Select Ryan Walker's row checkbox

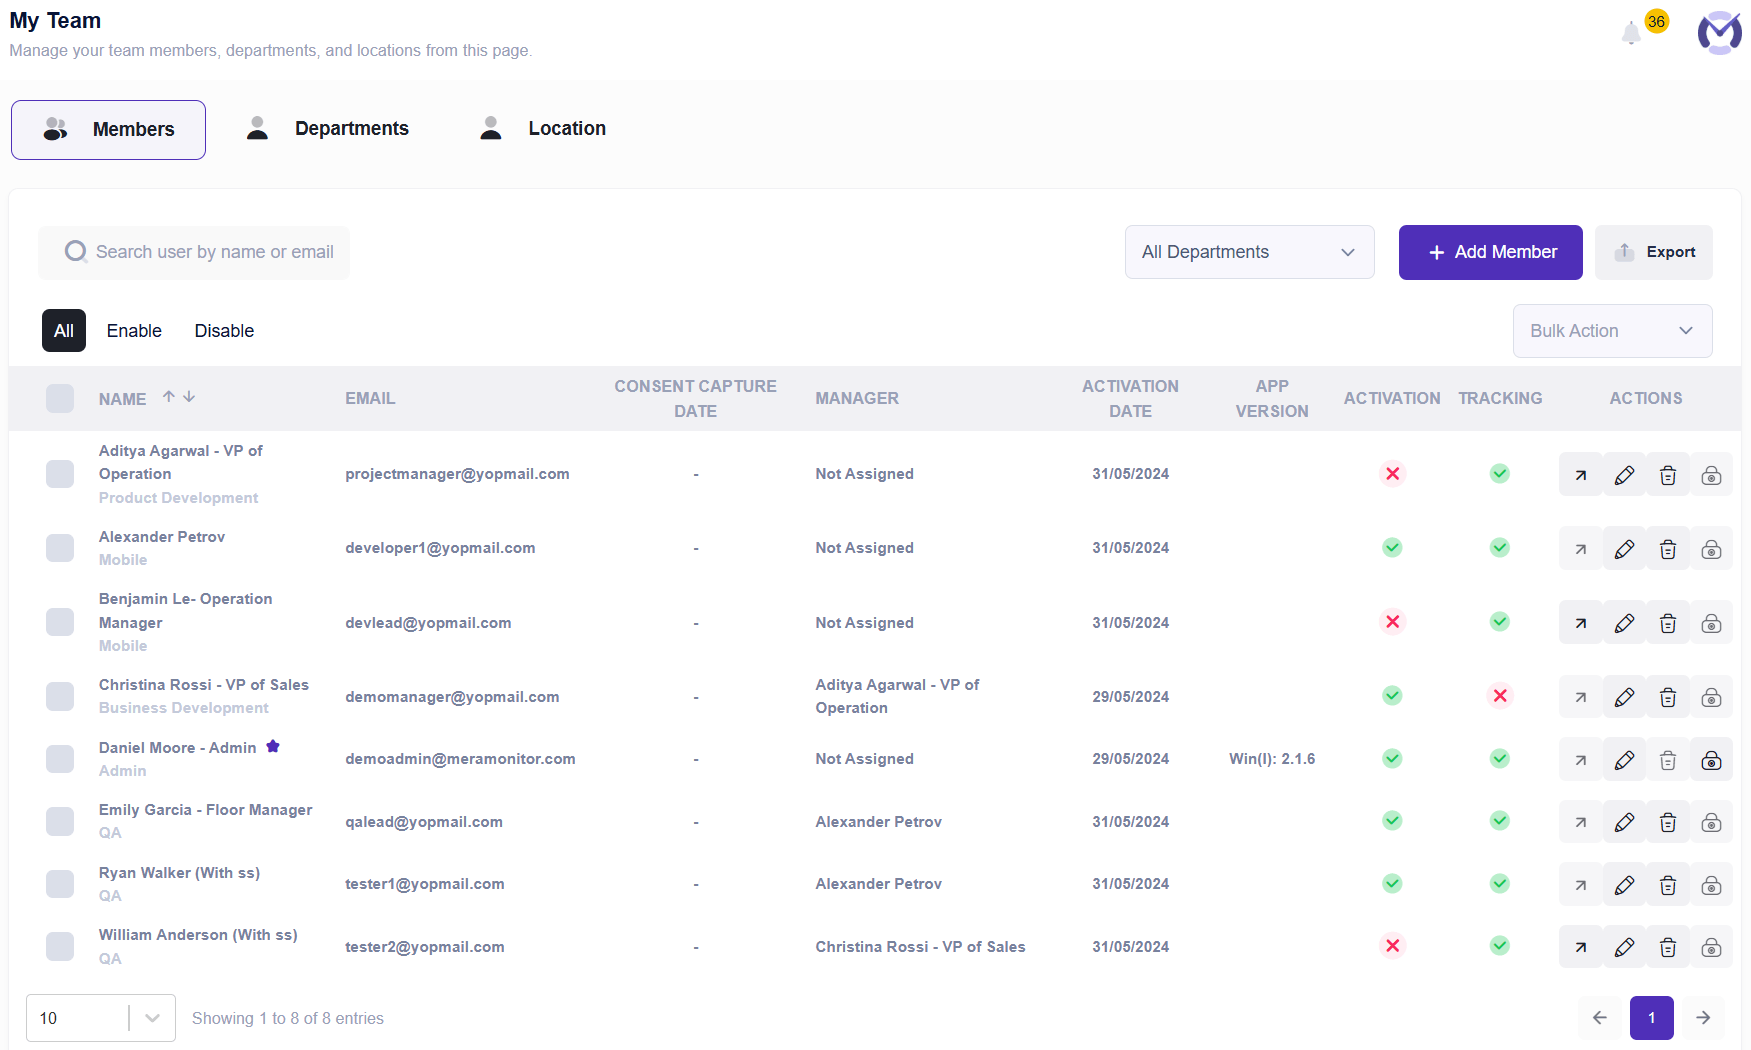(60, 884)
